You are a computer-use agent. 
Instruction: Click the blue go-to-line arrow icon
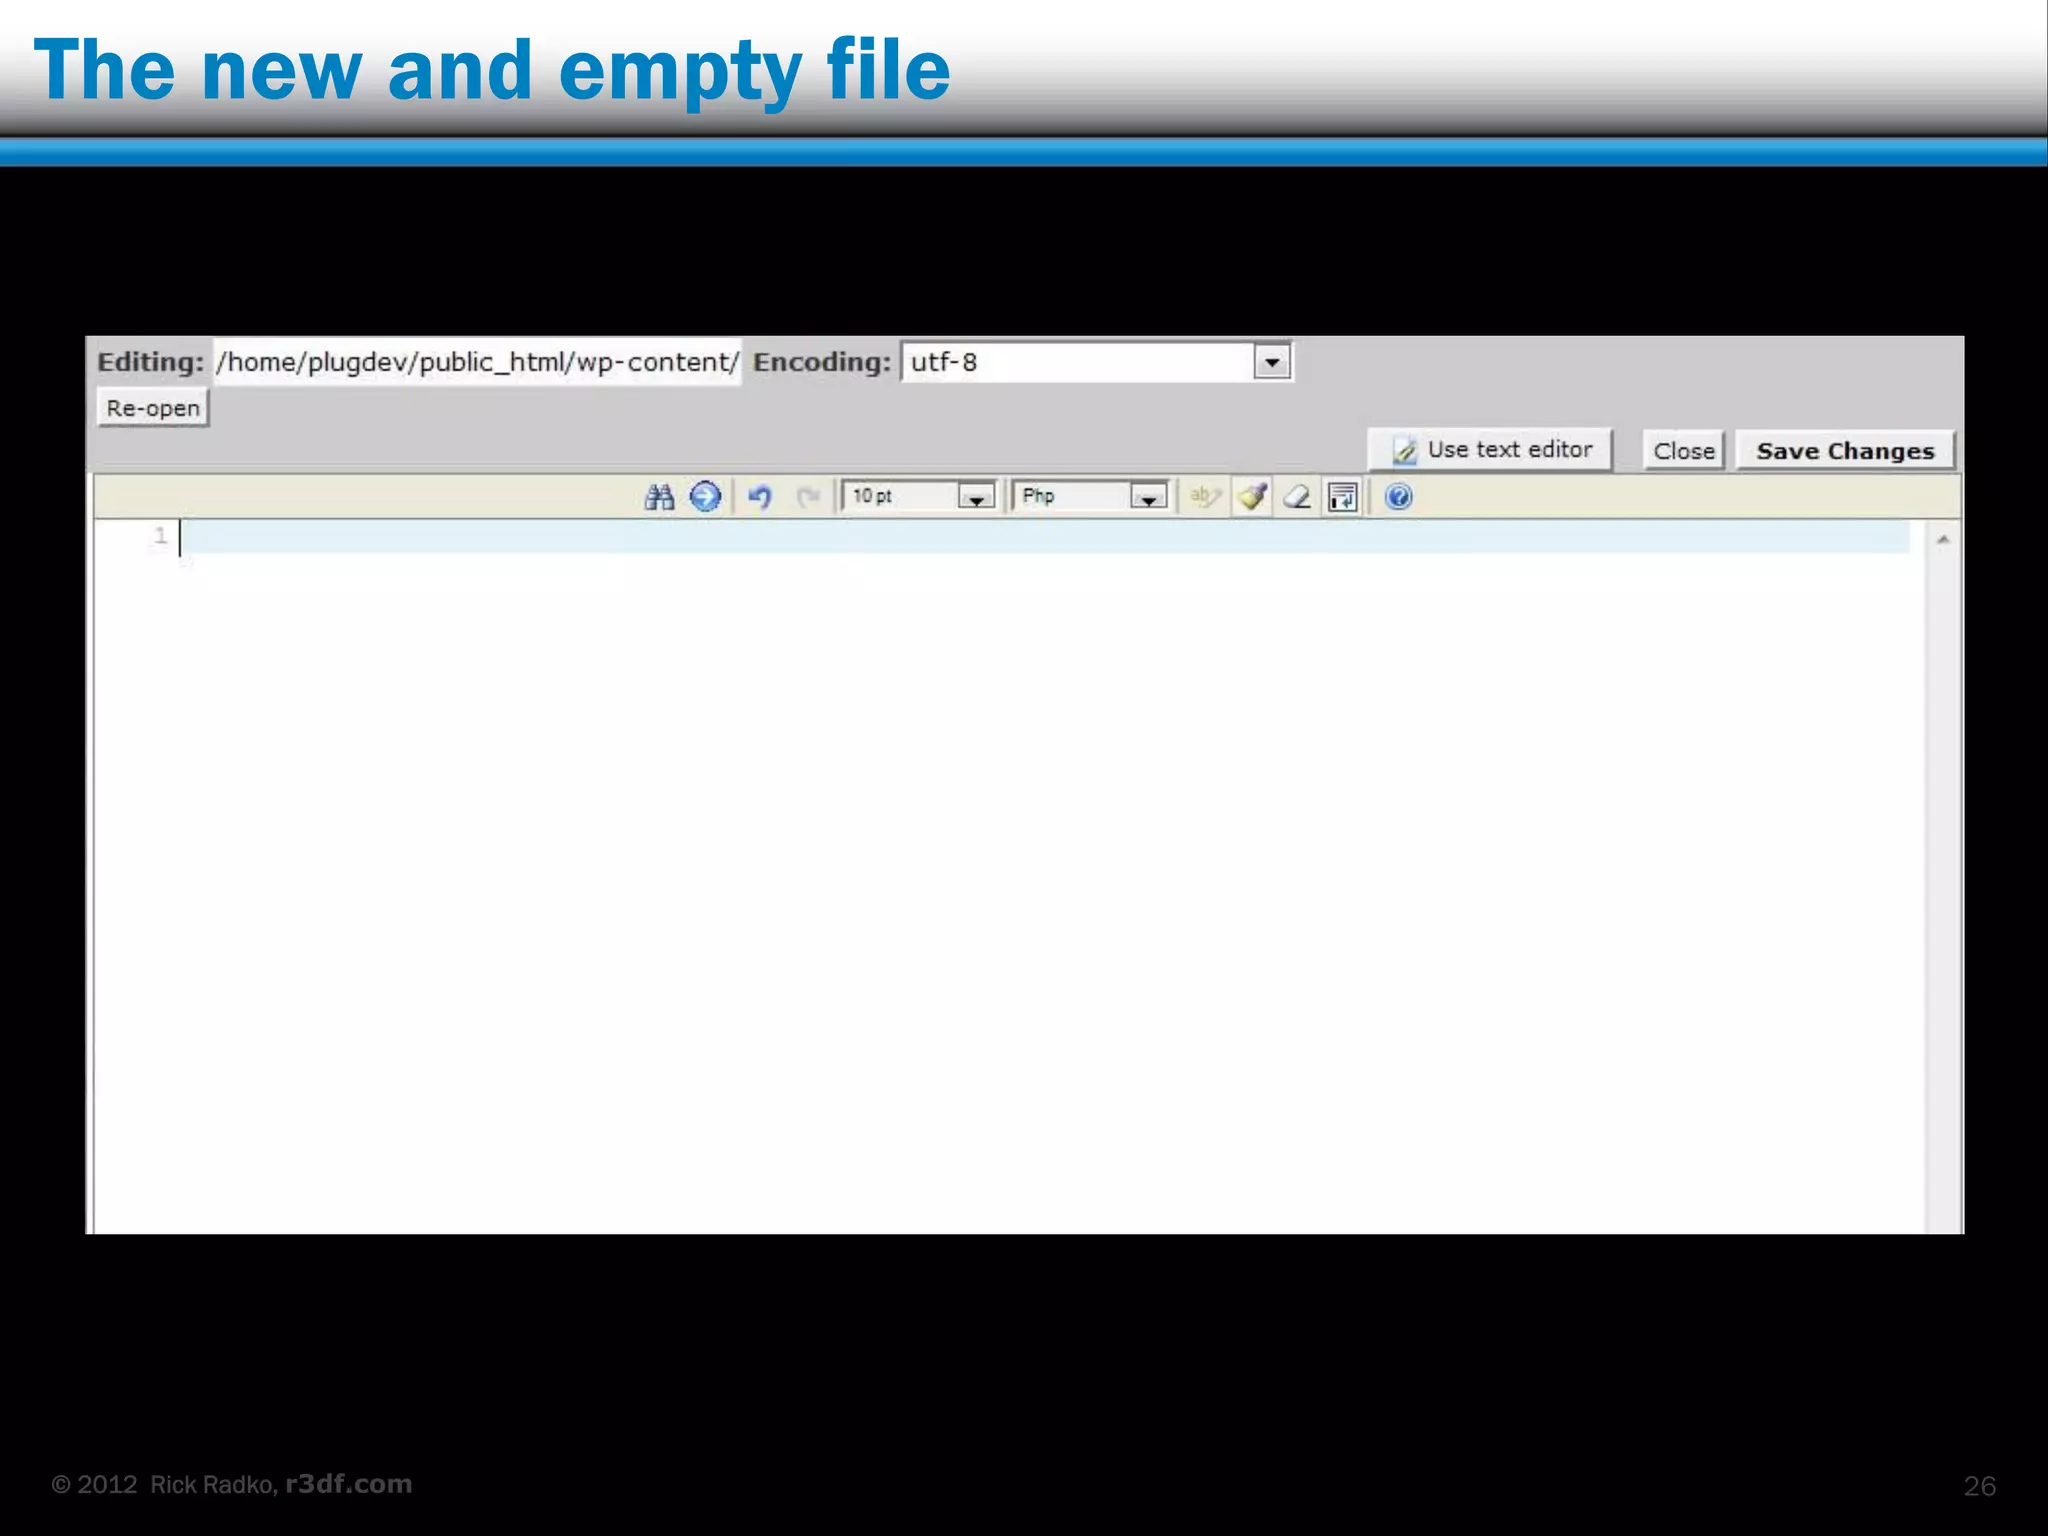(705, 497)
